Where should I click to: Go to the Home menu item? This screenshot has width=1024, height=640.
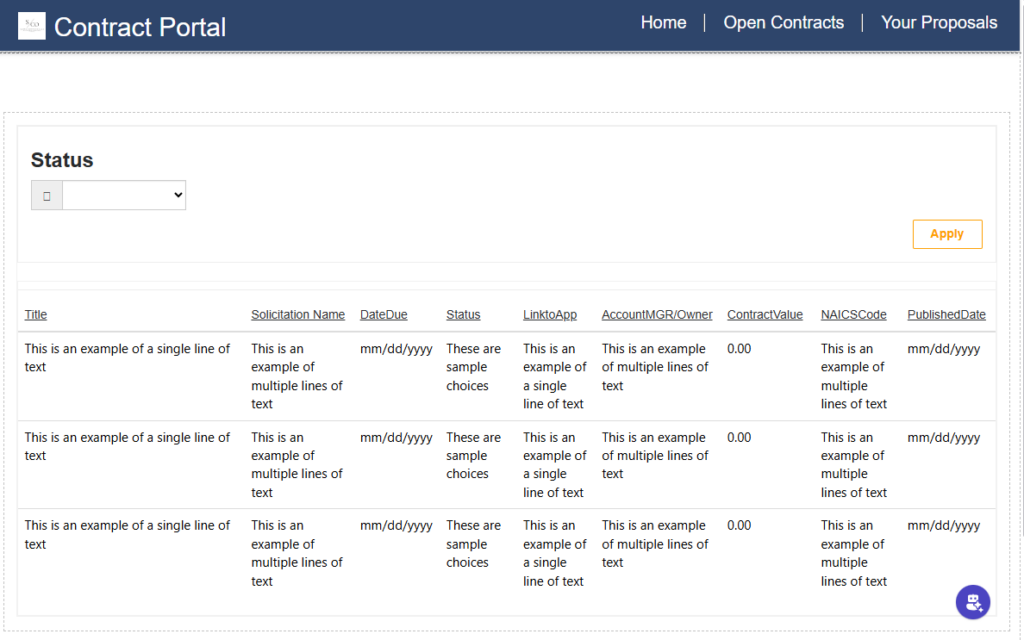point(663,23)
